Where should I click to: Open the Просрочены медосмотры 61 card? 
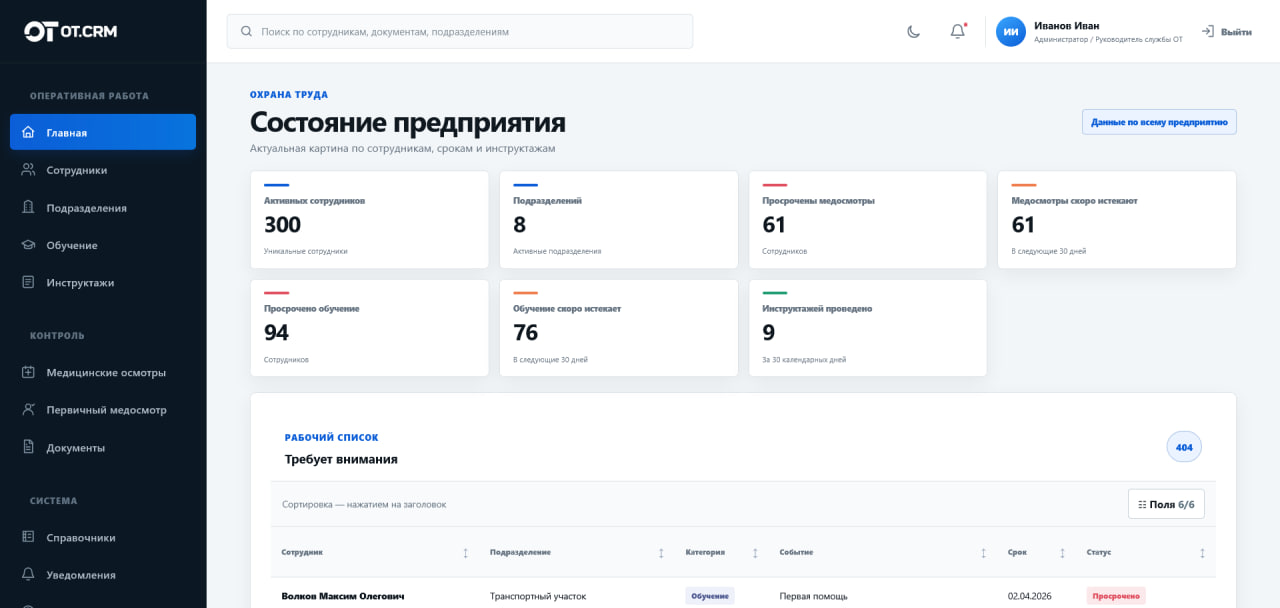[867, 220]
